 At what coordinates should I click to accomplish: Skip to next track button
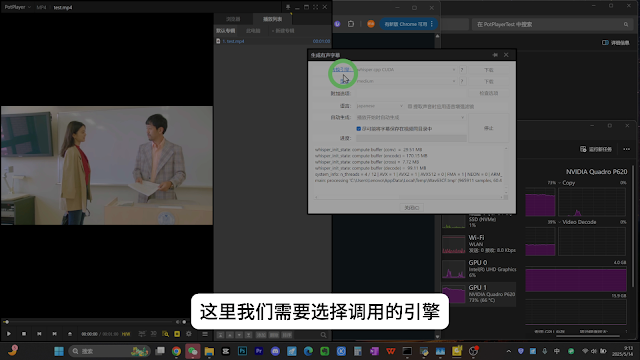click(x=54, y=334)
